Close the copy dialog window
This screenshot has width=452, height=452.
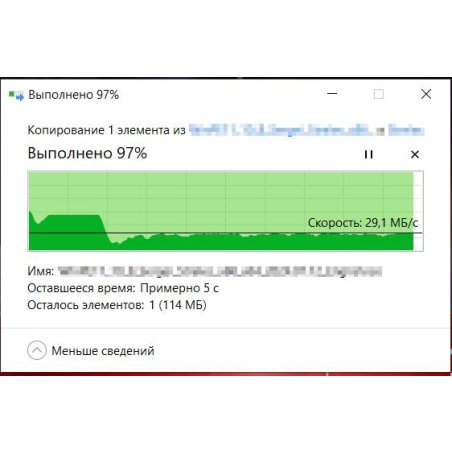[x=426, y=94]
